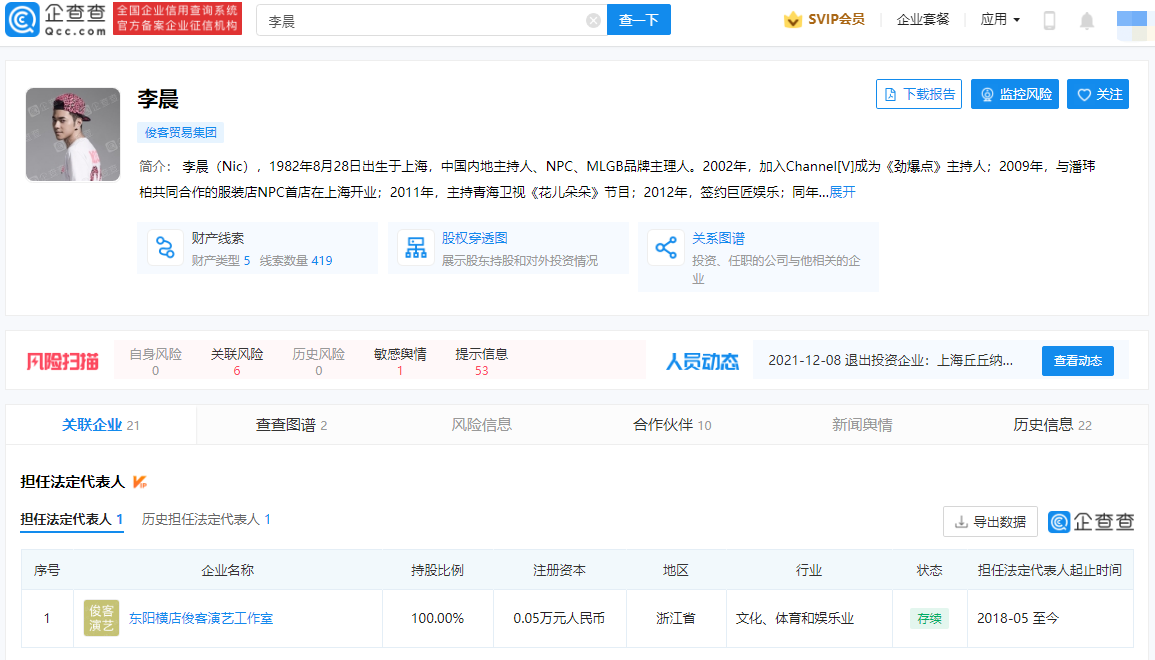Open the 股权穿透图 link
The height and width of the screenshot is (660, 1155).
click(x=474, y=239)
